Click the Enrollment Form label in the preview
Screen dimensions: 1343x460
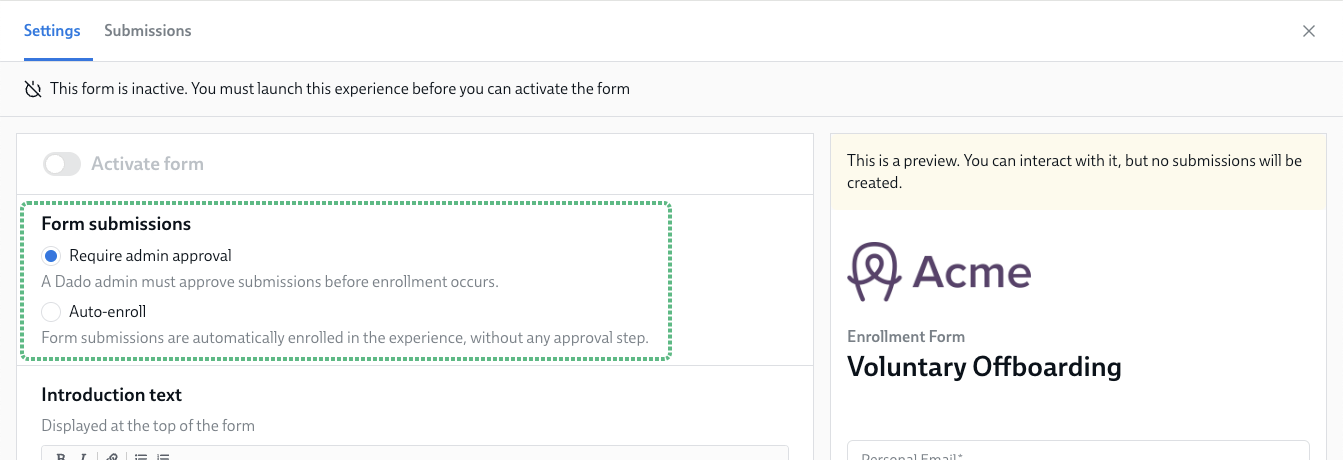click(906, 337)
